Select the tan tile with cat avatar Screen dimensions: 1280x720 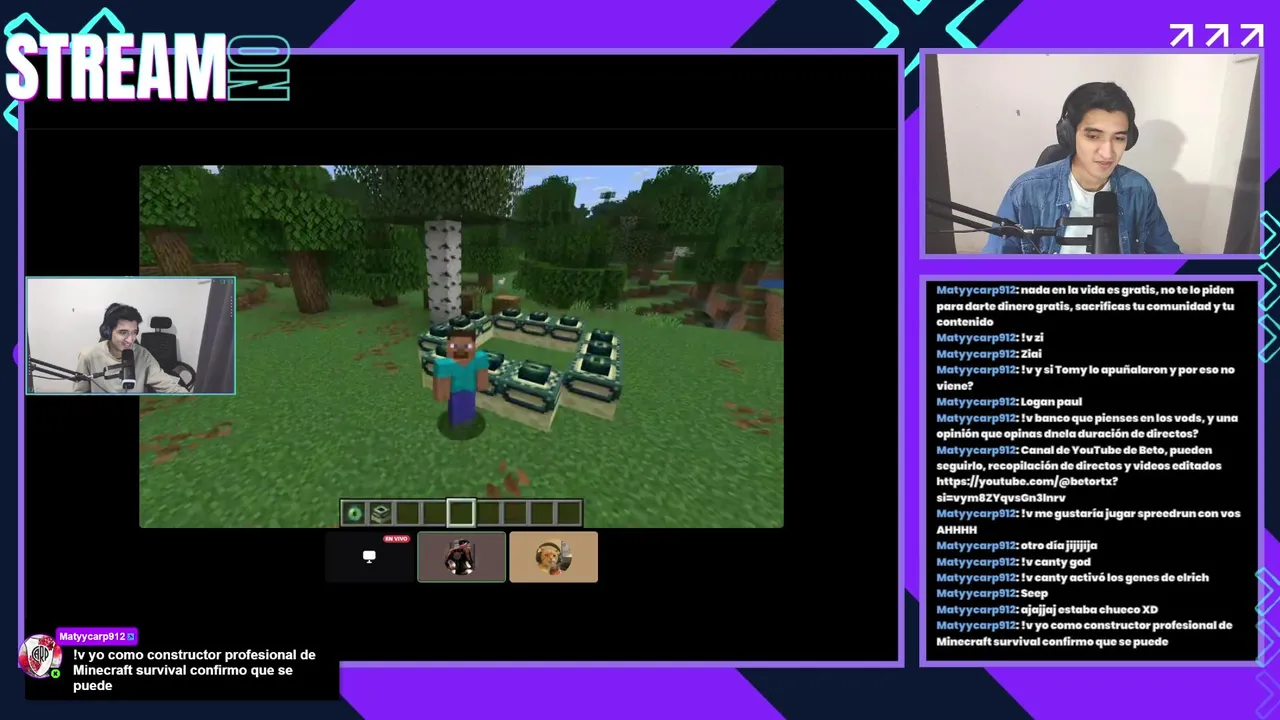(553, 557)
